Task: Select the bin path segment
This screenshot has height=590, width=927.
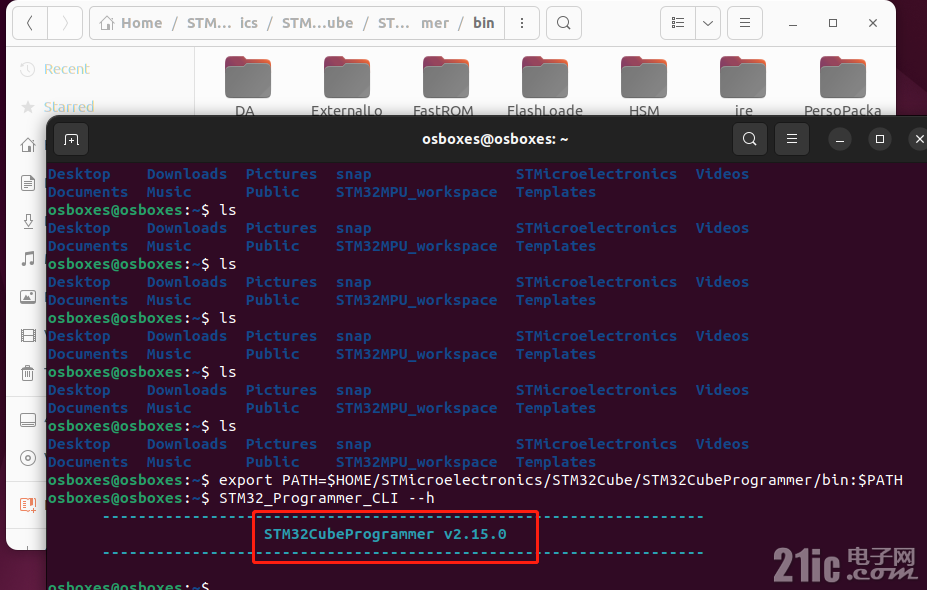Action: pyautogui.click(x=484, y=23)
